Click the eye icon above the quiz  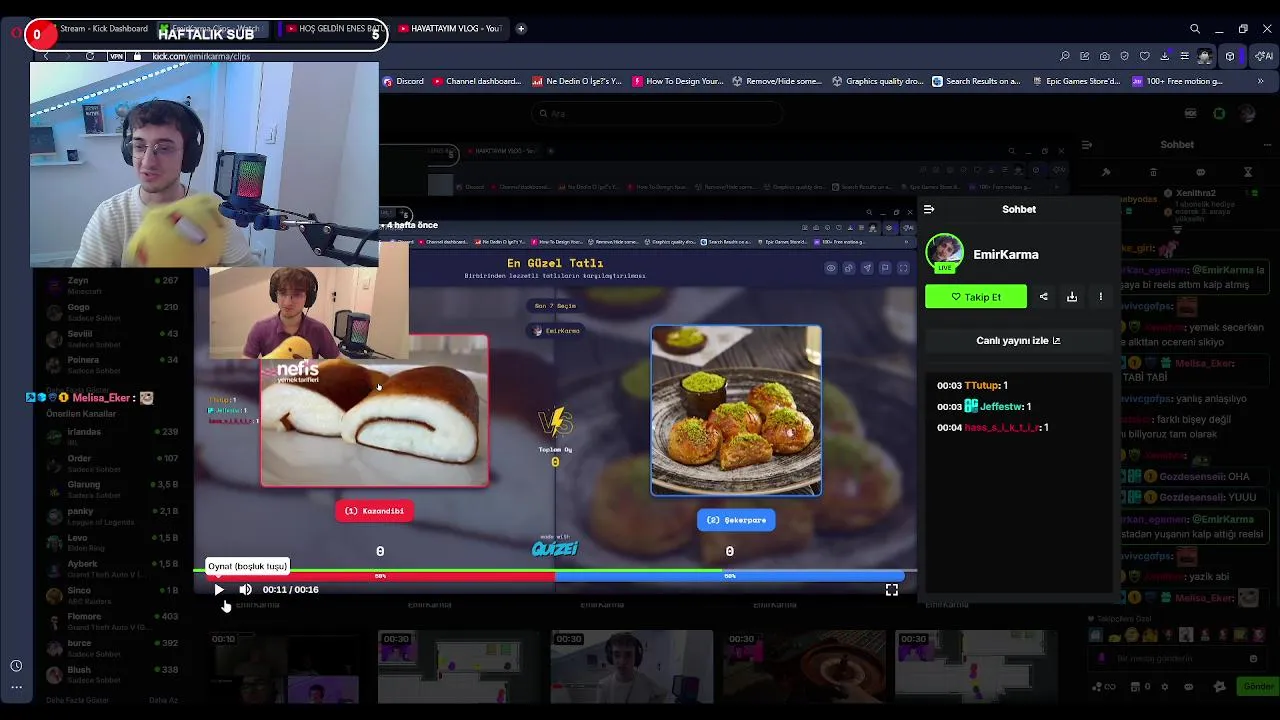click(x=831, y=268)
